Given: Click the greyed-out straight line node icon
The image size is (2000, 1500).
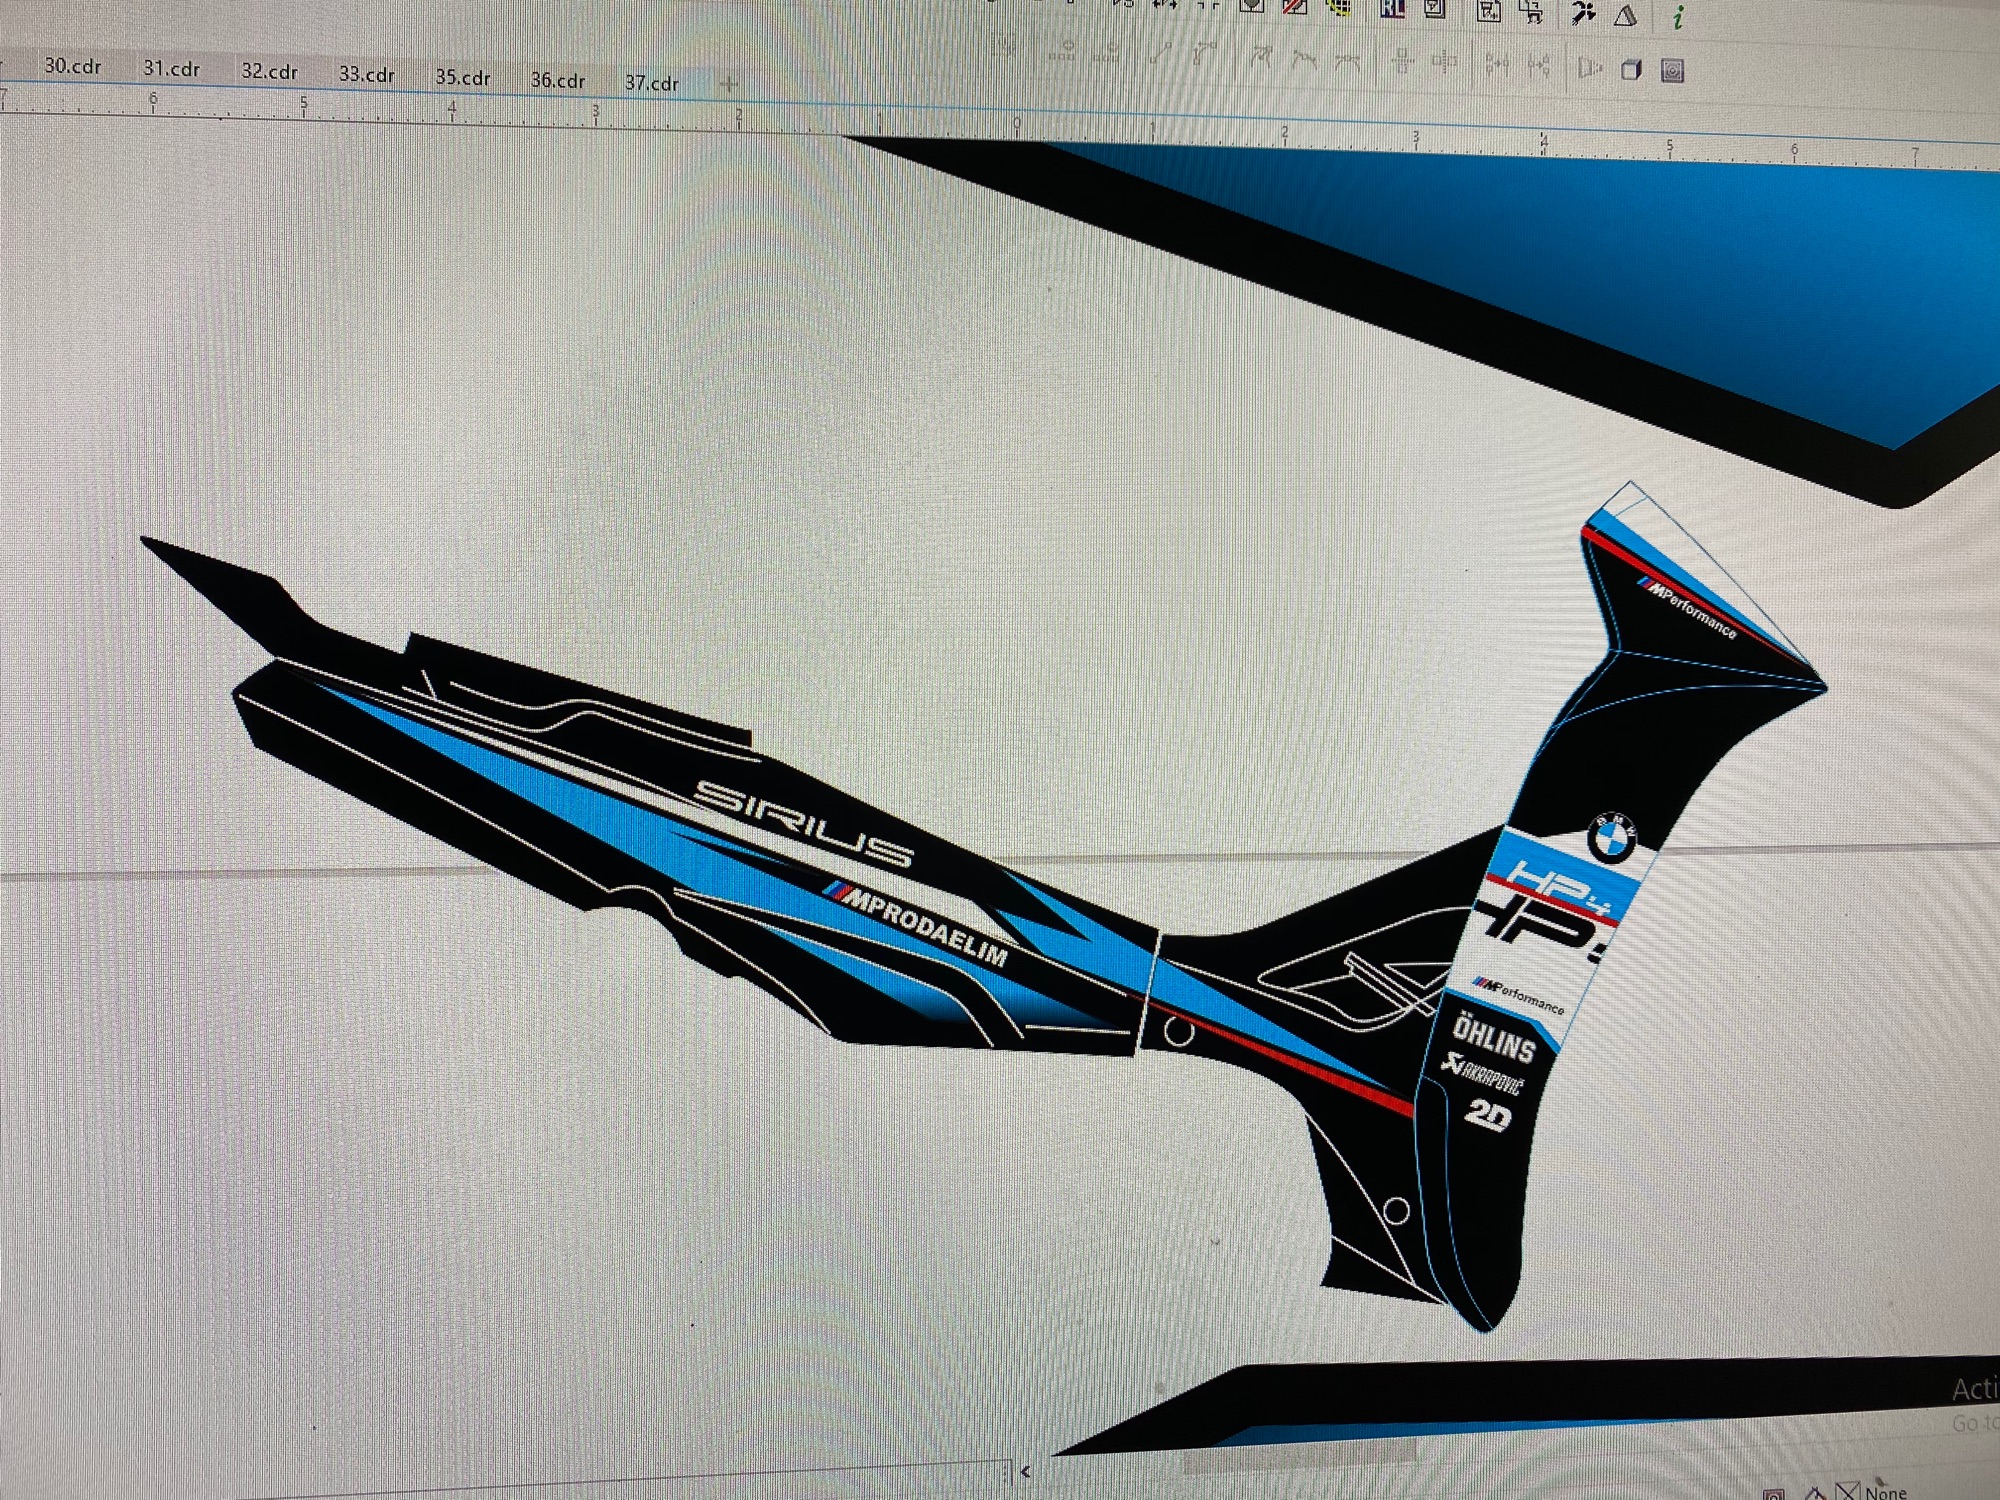Looking at the screenshot, I should tap(1160, 53).
